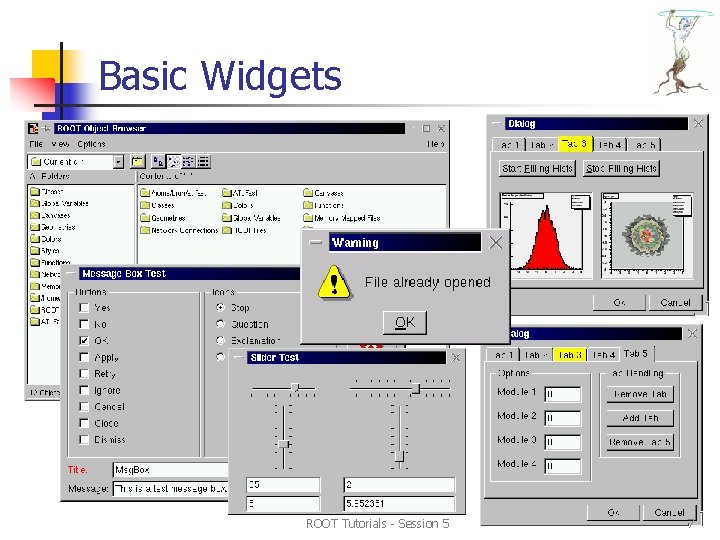This screenshot has height=540, width=720.
Task: Select Colors folder in contents pane
Action: pos(238,205)
